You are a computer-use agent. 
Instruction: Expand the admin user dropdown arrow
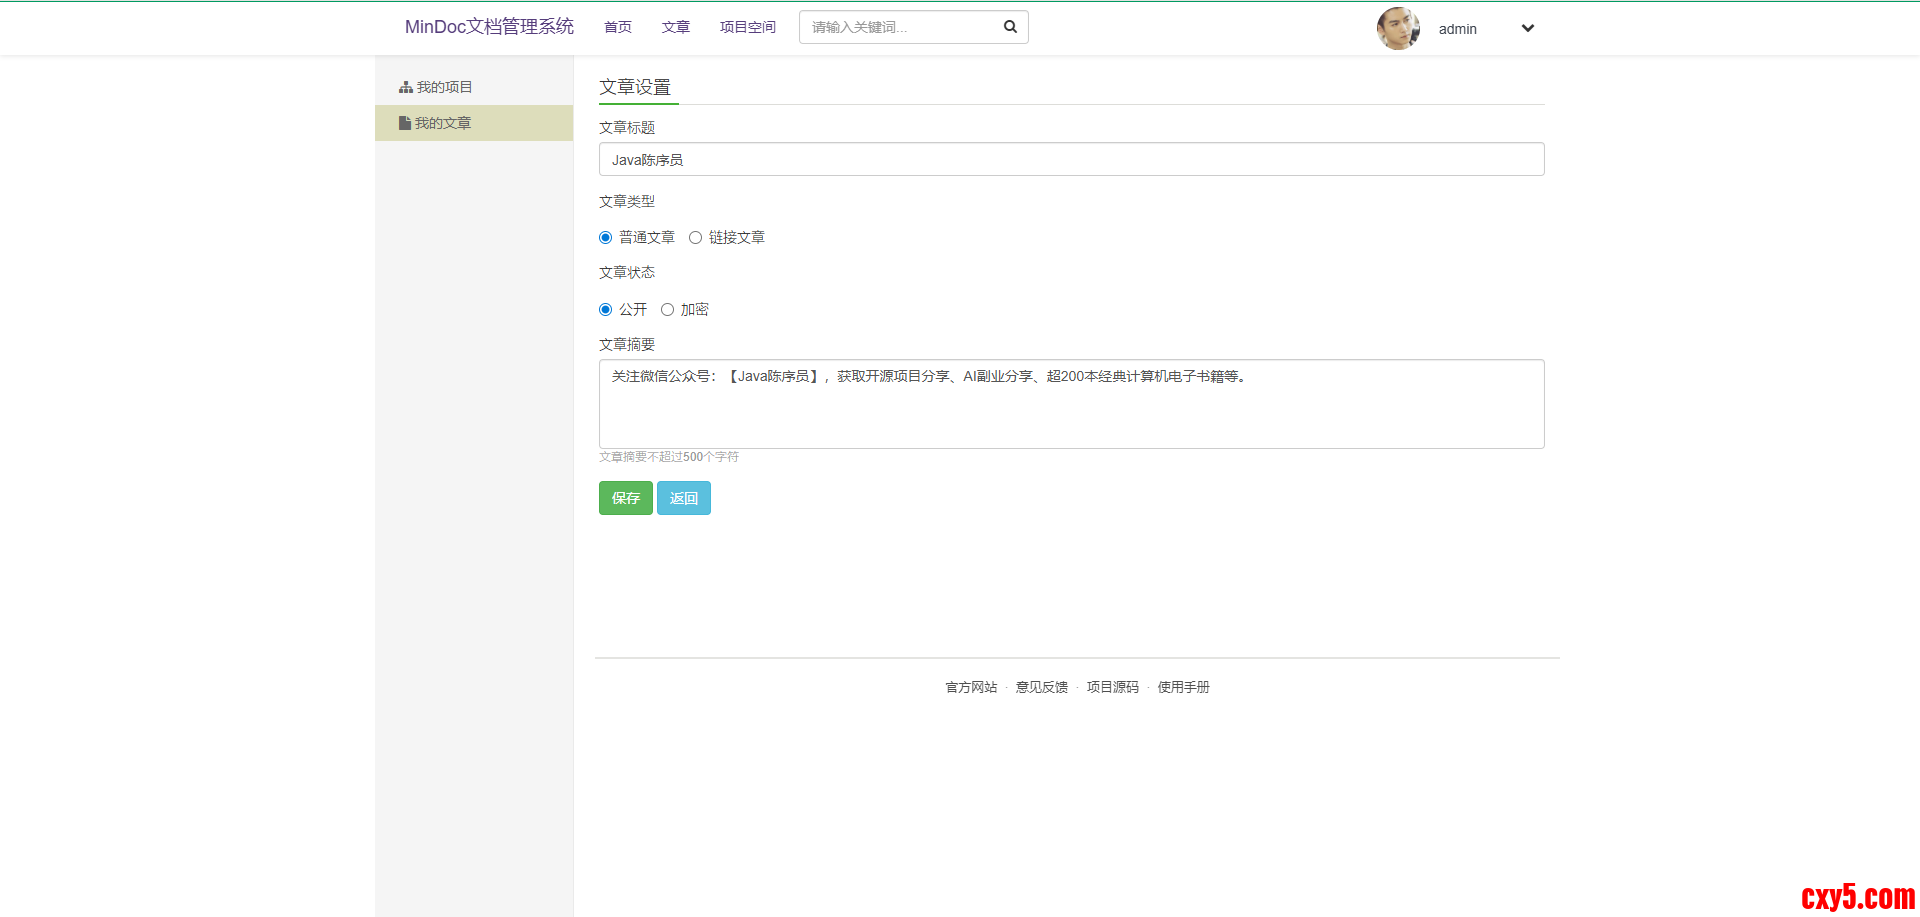[1527, 29]
